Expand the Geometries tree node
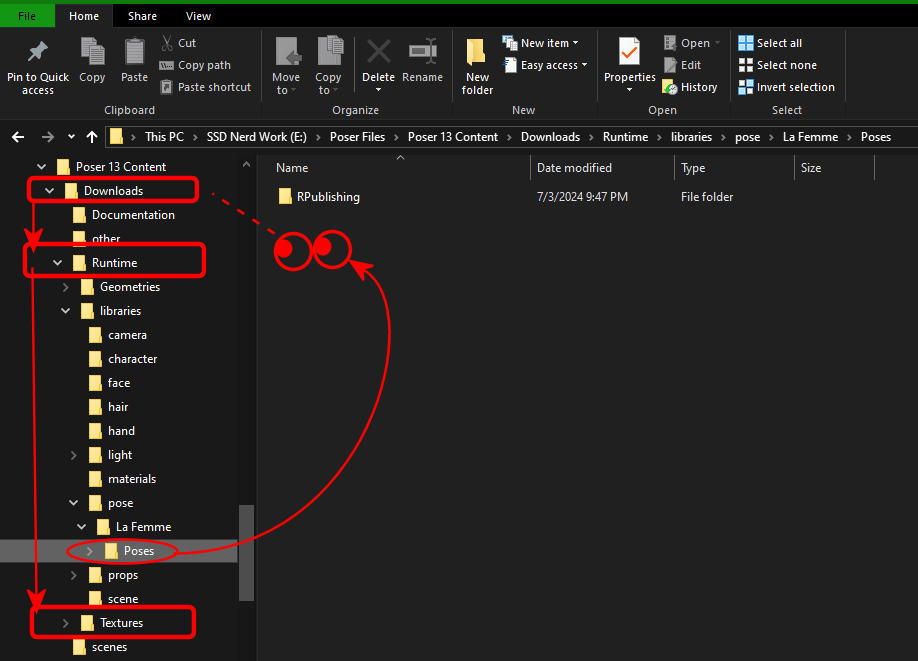The height and width of the screenshot is (661, 918). pos(66,287)
